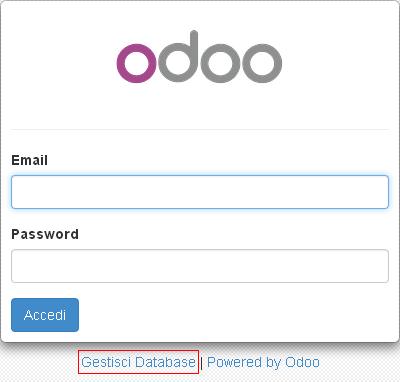
Task: Focus the Email input field
Action: 200,192
